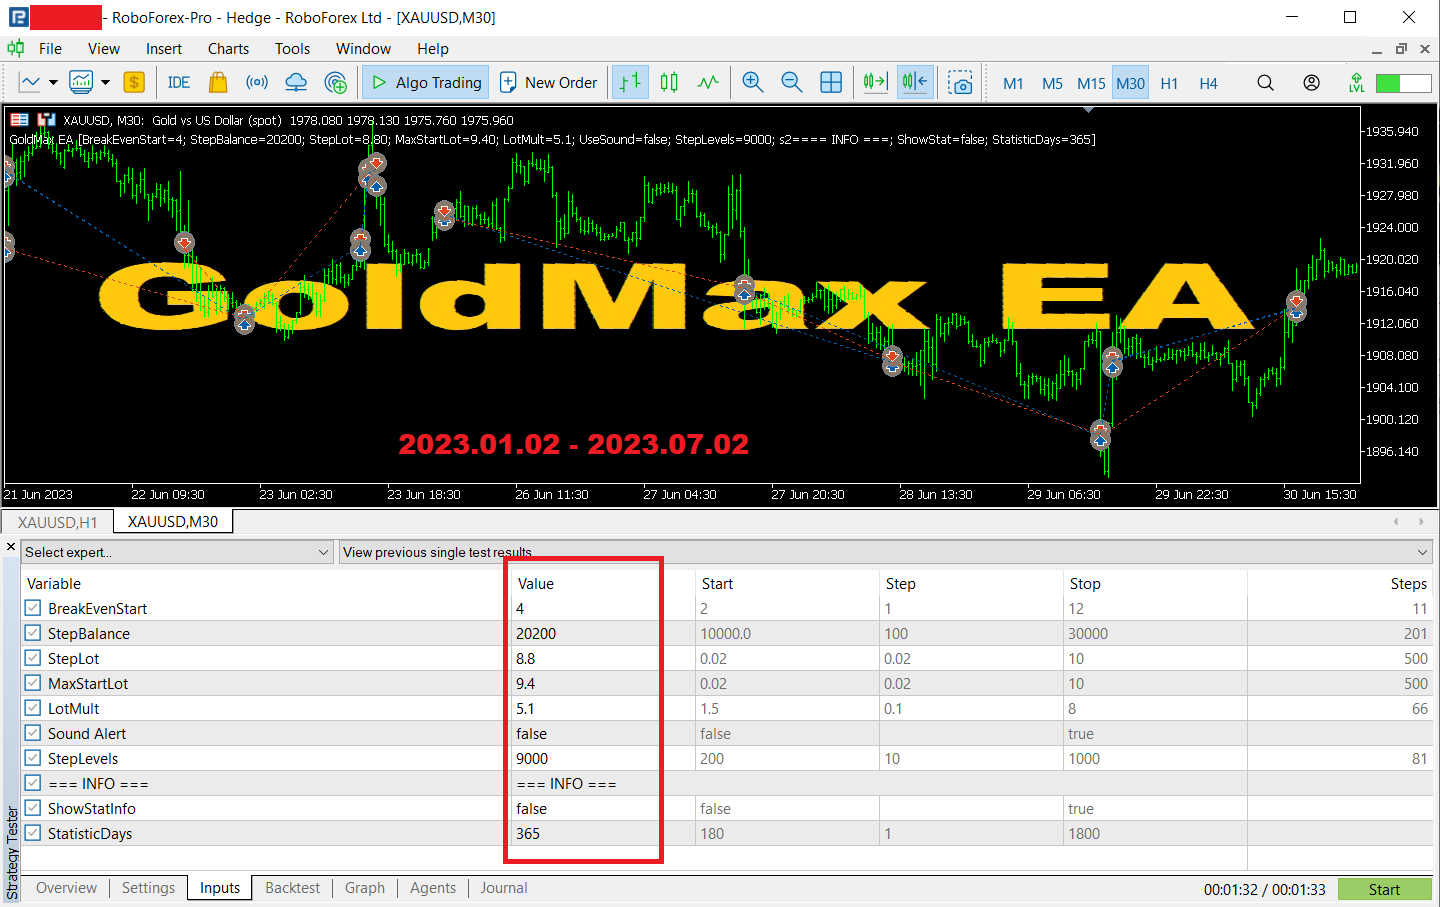Open the new chart dropdown arrow
Viewport: 1440px width, 907px height.
coord(54,83)
